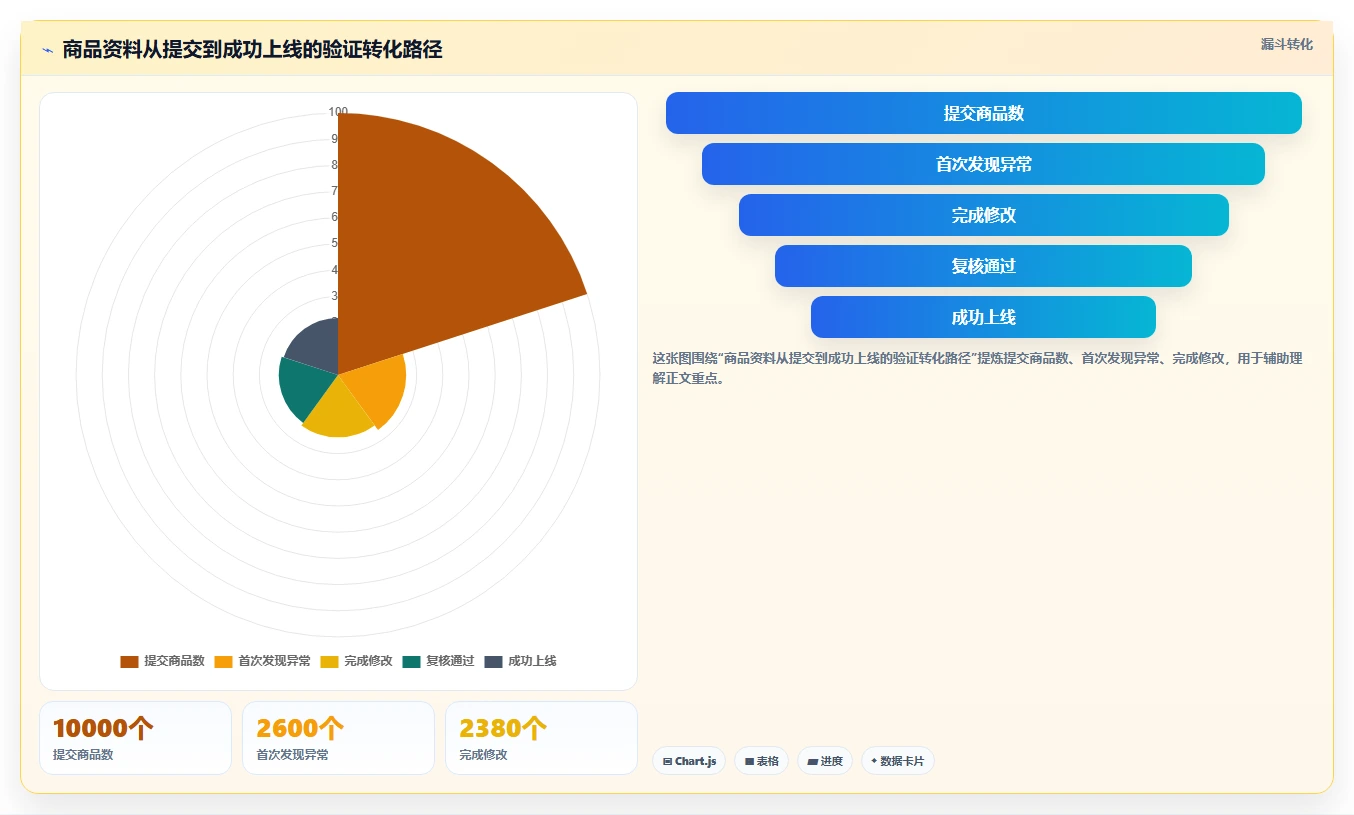
Task: Open the 10000个 提交商品数 card
Action: pos(135,738)
